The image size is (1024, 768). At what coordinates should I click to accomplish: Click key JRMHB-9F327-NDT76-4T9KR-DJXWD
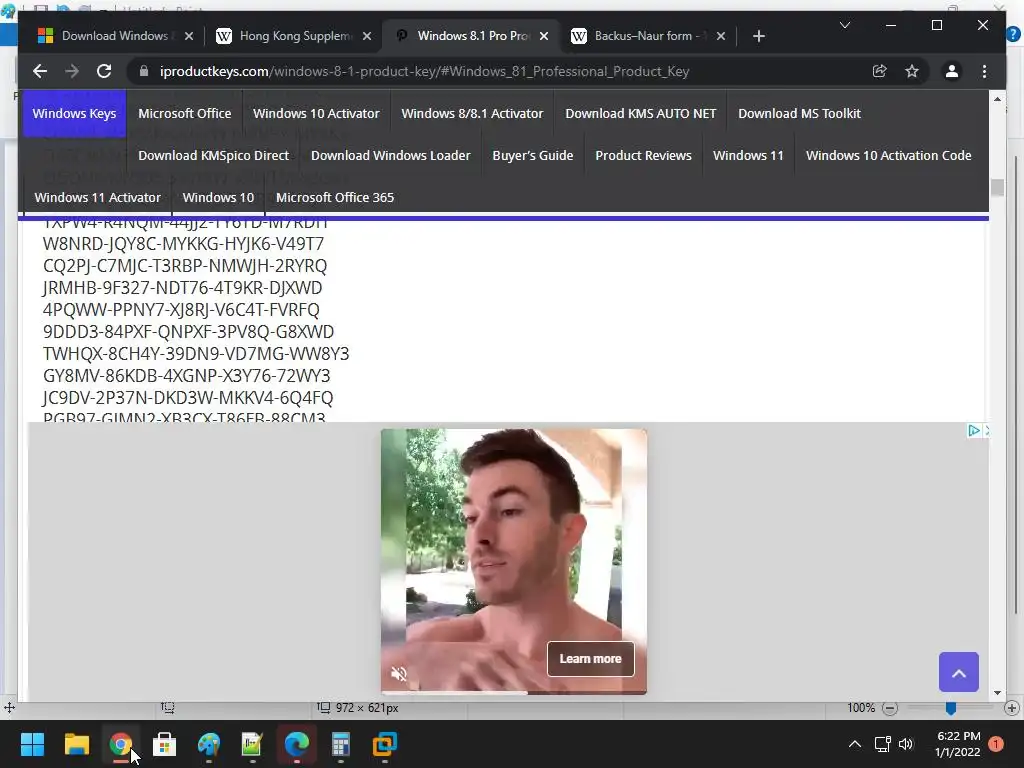coord(182,288)
